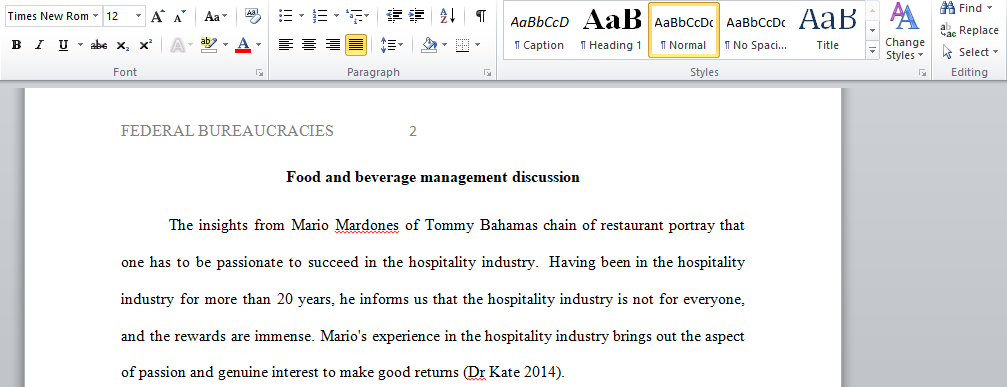Increase paragraph indent
1007x387 pixels.
(x=417, y=16)
